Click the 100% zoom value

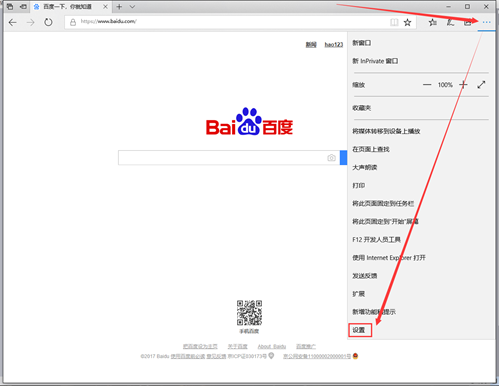(x=445, y=85)
